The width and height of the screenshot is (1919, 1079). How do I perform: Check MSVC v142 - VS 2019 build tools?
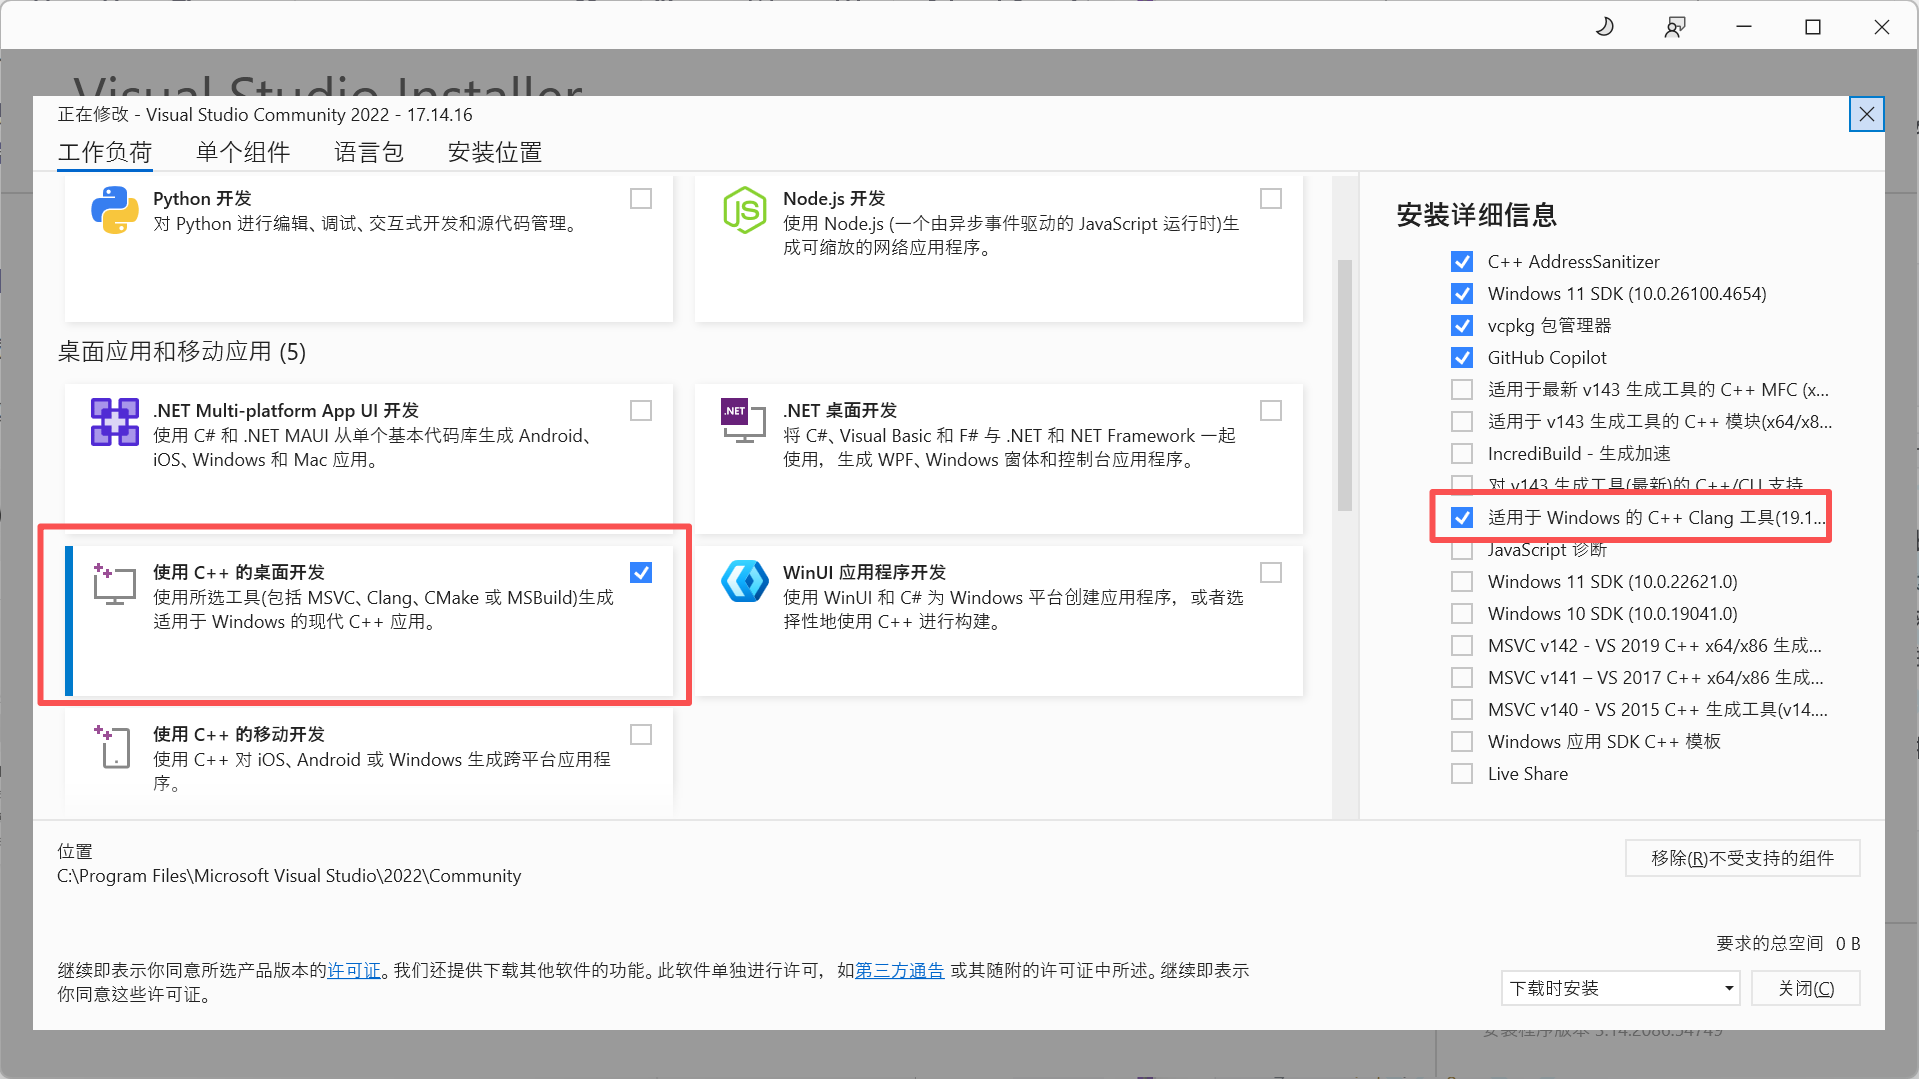pyautogui.click(x=1462, y=646)
